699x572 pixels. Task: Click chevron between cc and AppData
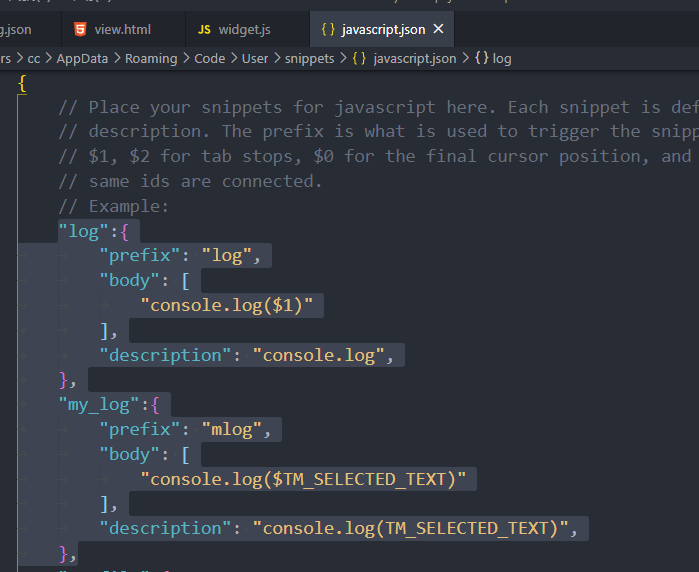48,58
